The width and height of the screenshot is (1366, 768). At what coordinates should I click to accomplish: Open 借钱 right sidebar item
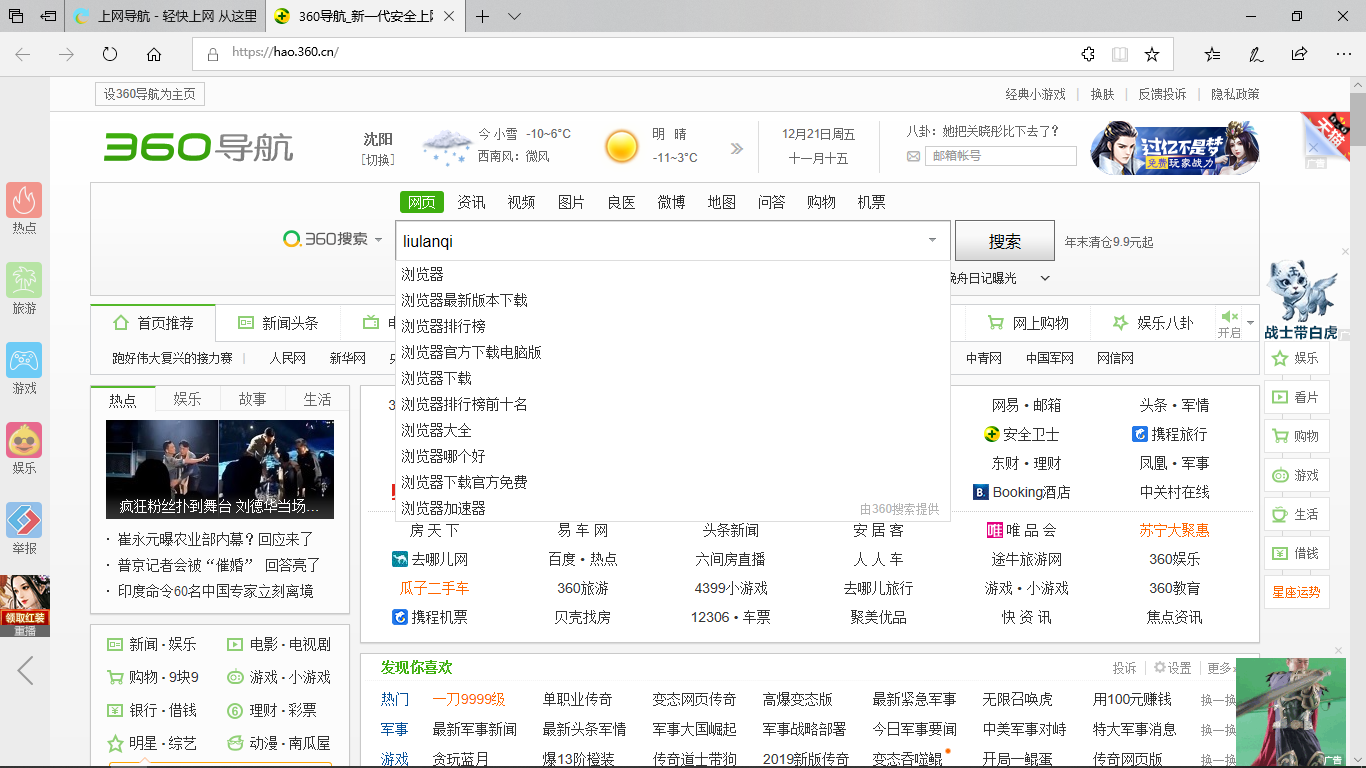[1296, 553]
